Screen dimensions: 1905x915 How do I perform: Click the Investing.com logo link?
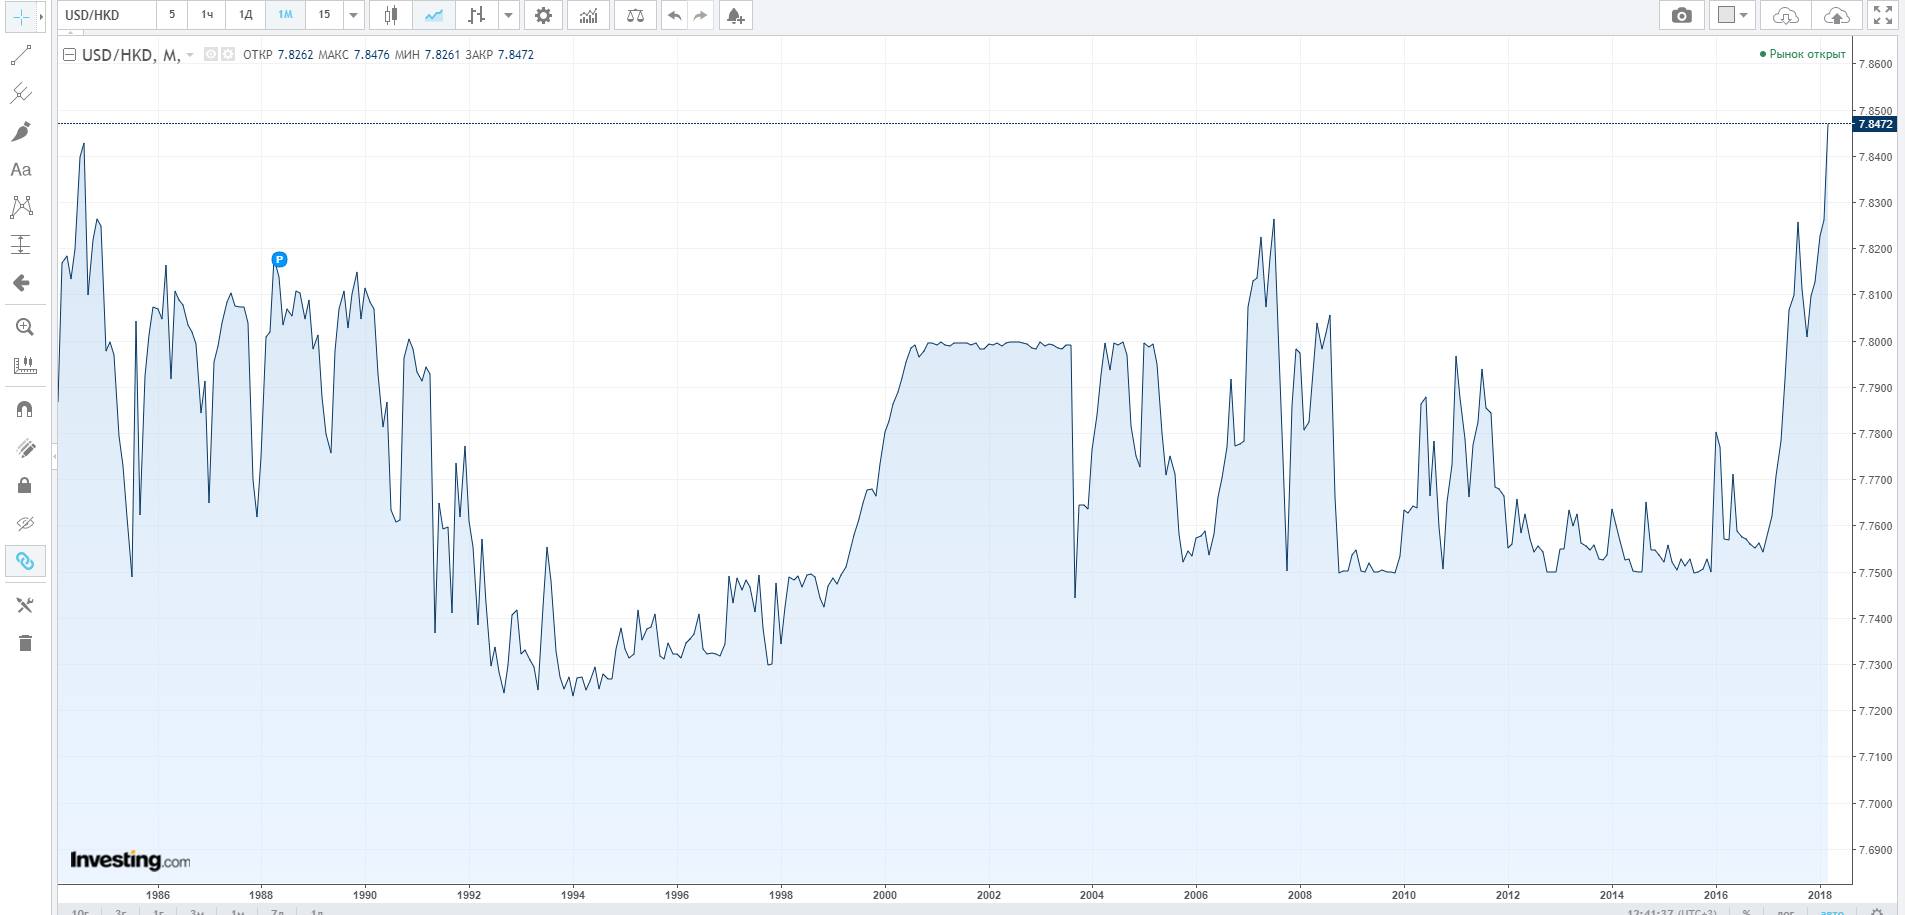[130, 860]
